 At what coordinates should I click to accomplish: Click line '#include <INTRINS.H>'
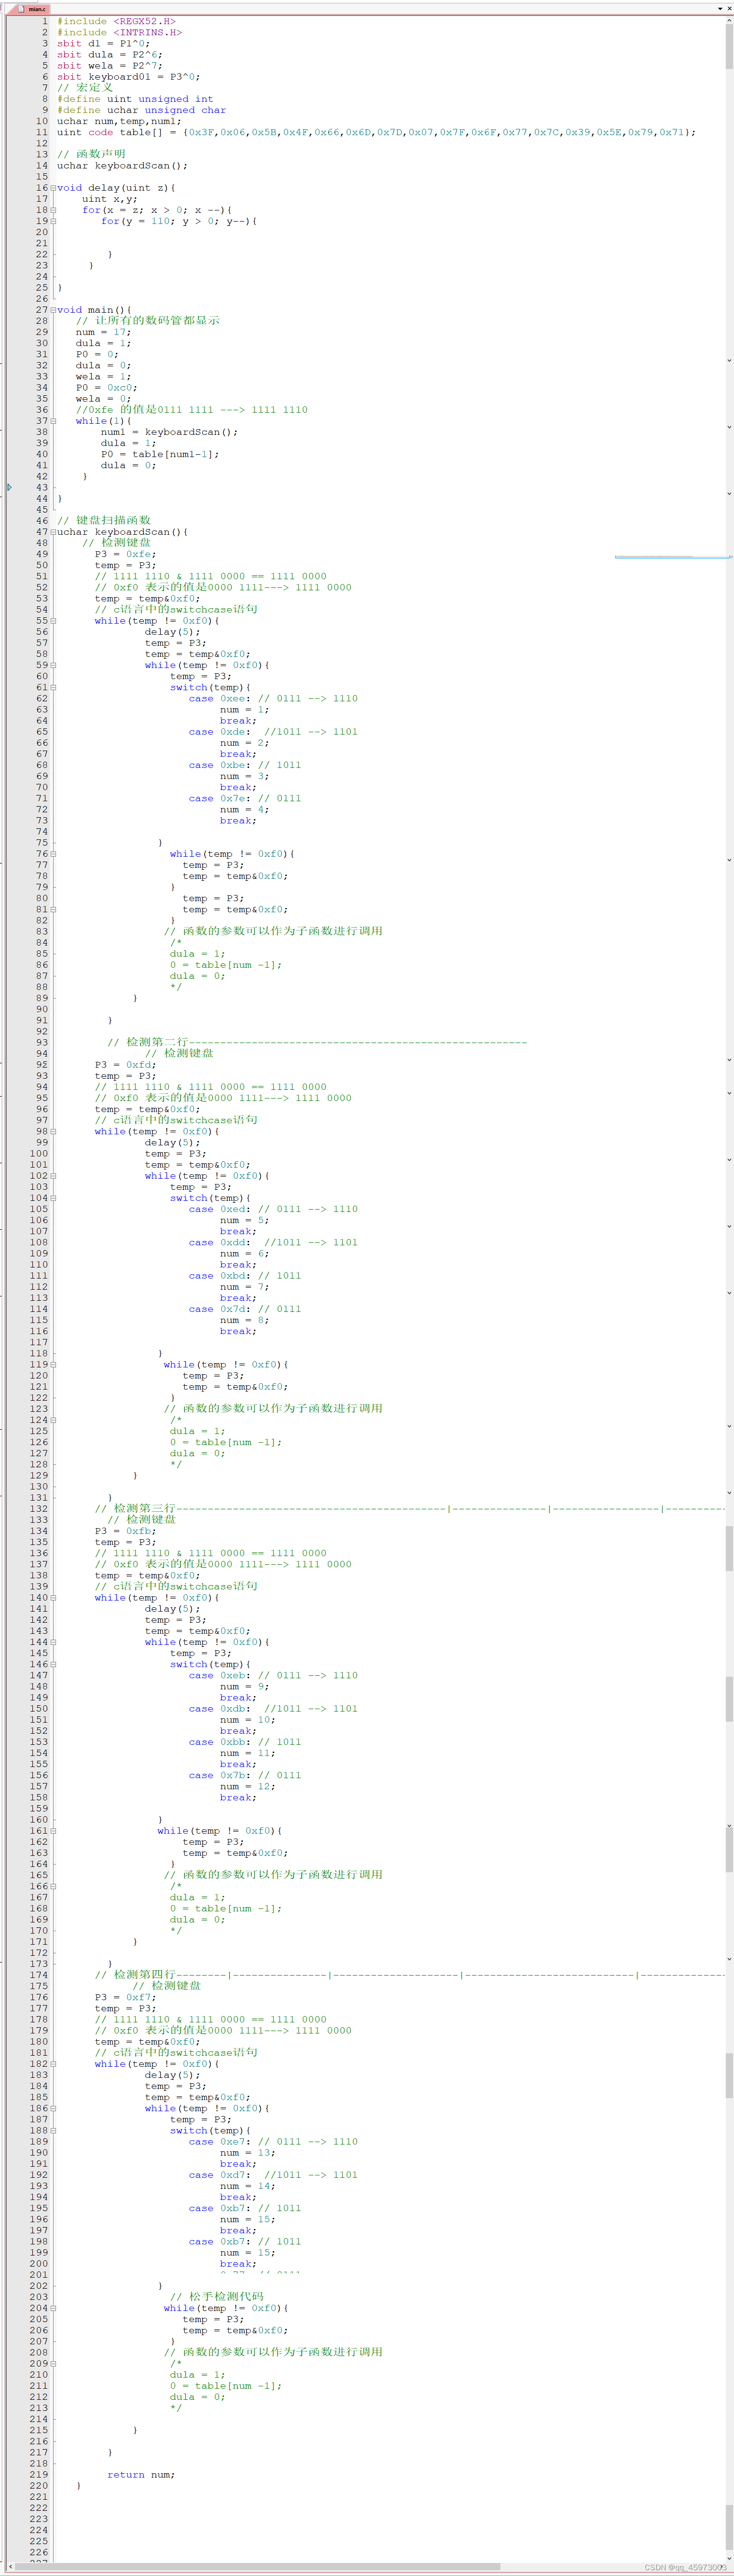(x=119, y=32)
